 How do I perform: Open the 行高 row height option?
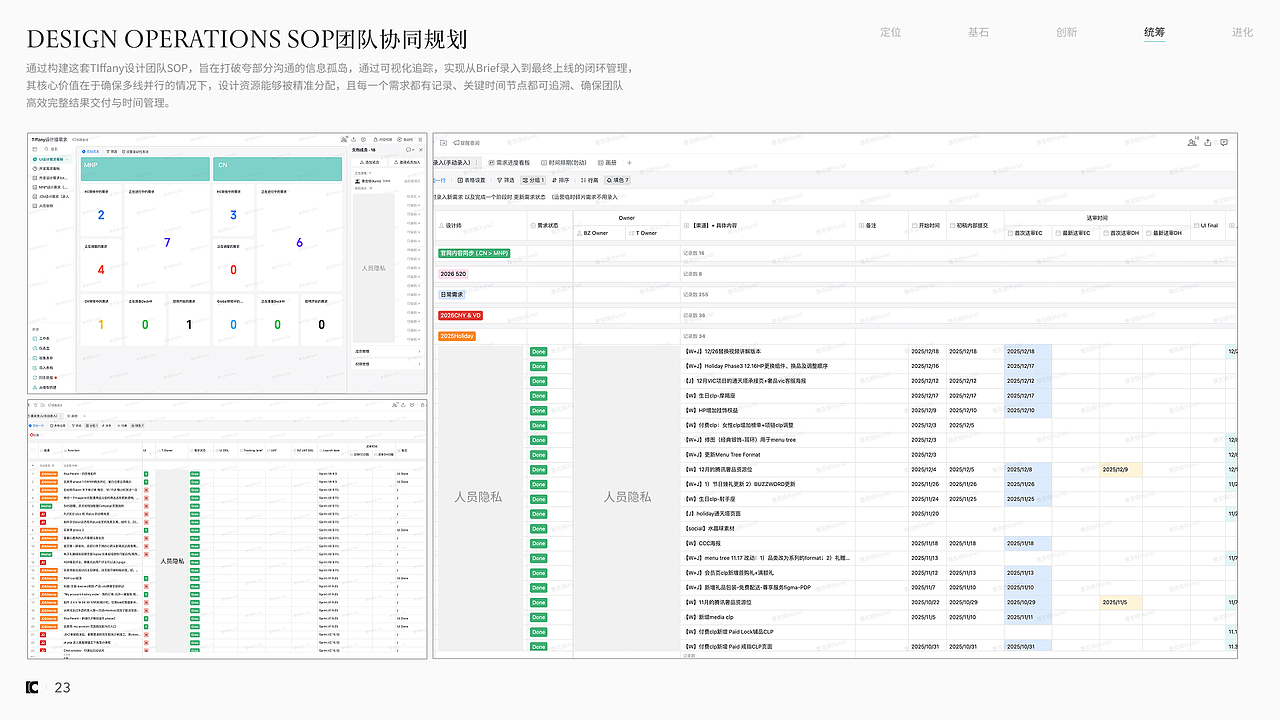pyautogui.click(x=589, y=180)
